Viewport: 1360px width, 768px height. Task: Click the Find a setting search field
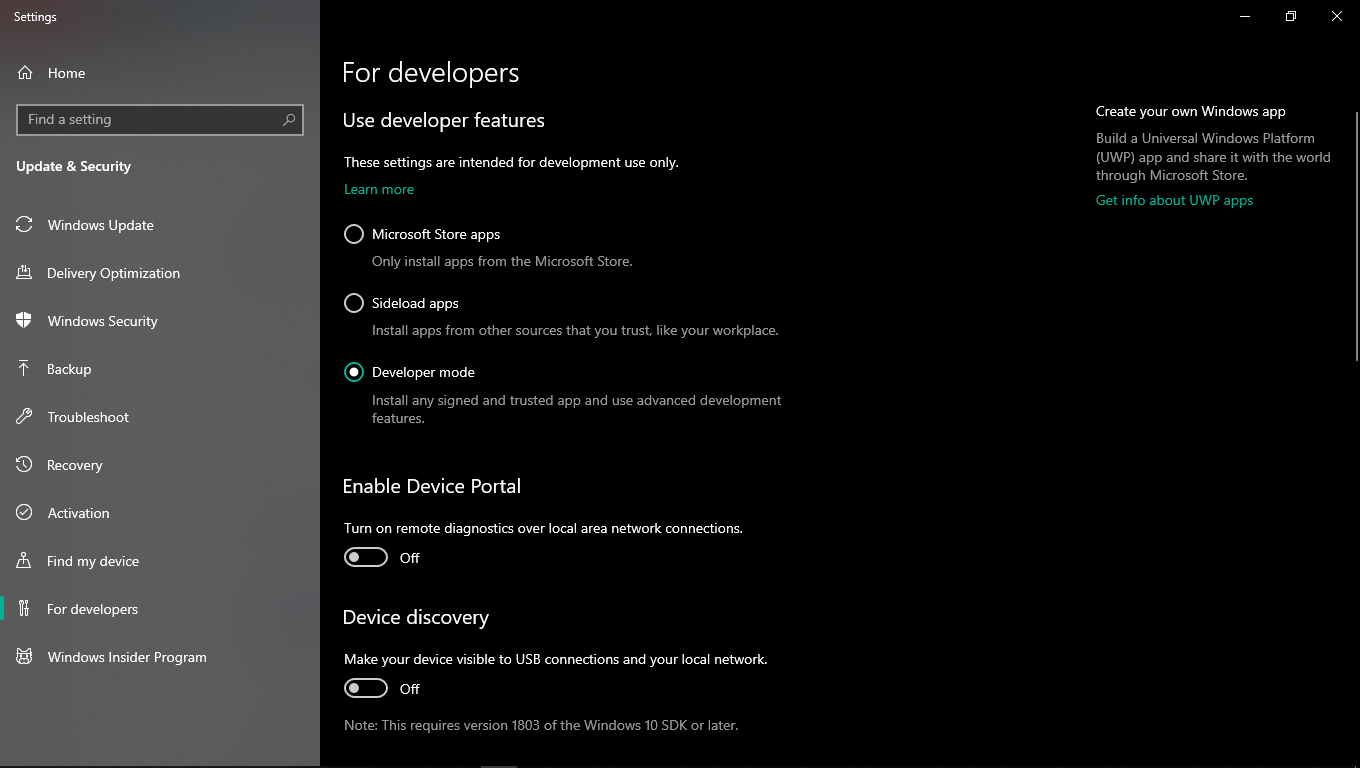pyautogui.click(x=150, y=120)
